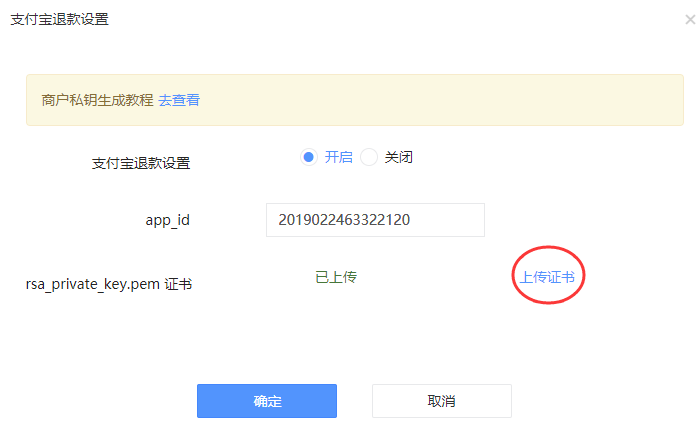Open the 去查看 tutorial link
Image resolution: width=699 pixels, height=444 pixels.
pyautogui.click(x=179, y=100)
